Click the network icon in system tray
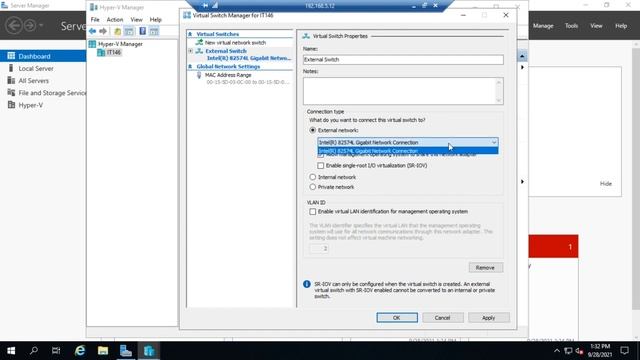640x360 pixels. 568,351
